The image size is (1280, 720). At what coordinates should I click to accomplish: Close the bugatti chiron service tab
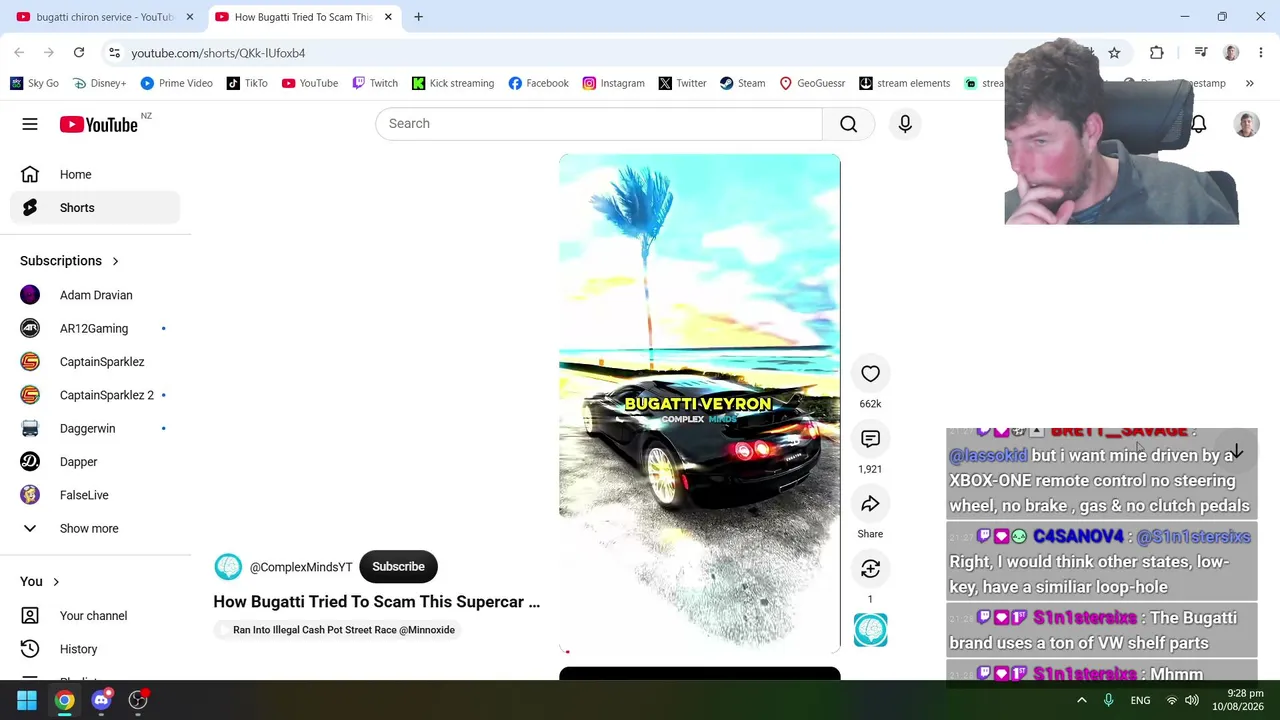(x=189, y=17)
